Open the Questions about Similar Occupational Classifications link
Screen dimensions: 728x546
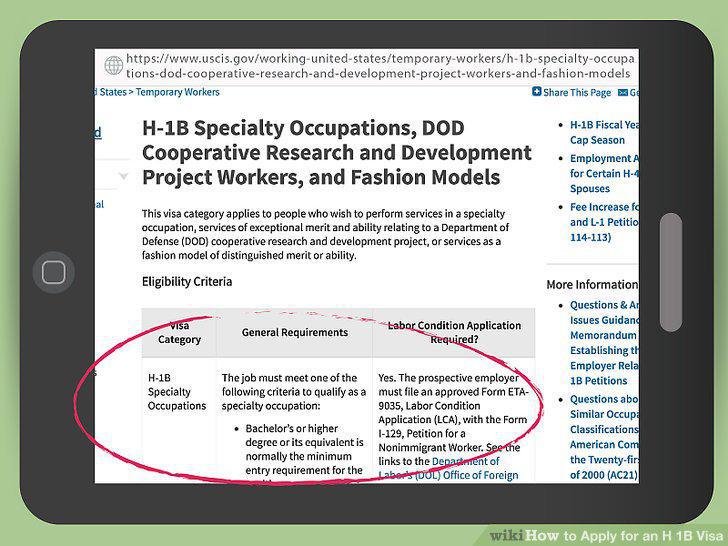(x=604, y=437)
